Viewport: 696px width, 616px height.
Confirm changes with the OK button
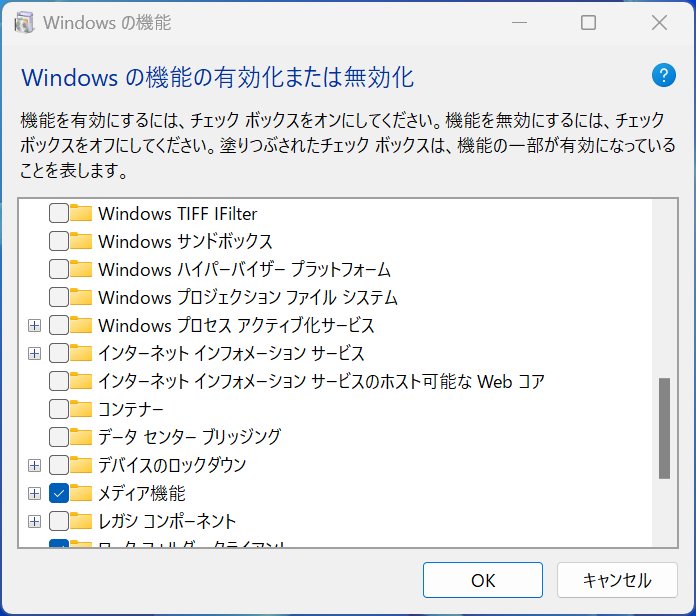482,580
